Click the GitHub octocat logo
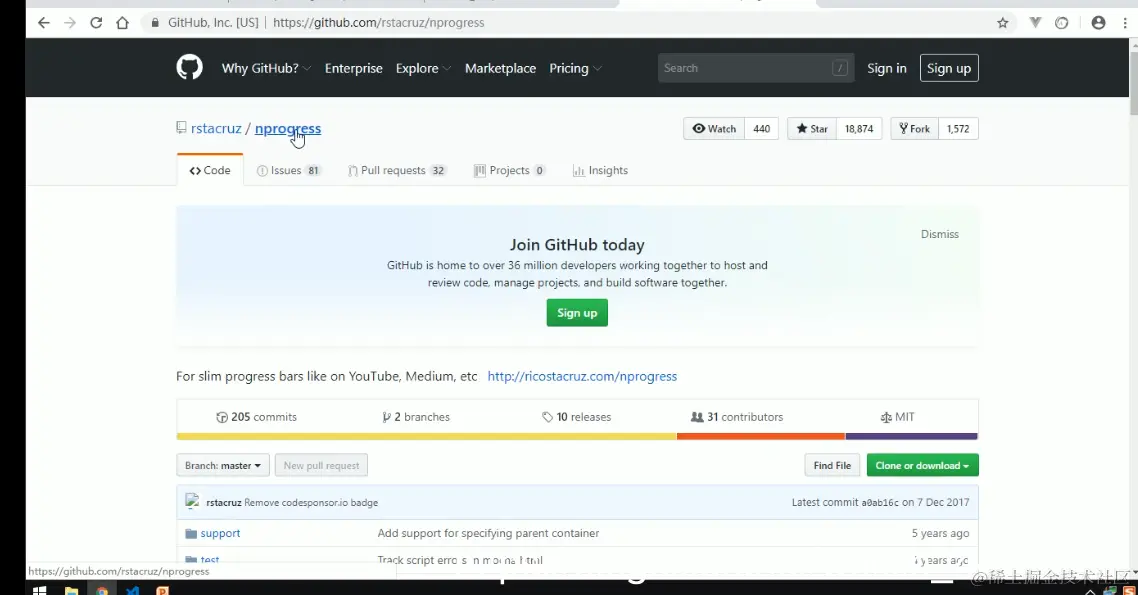1138x595 pixels. coord(189,67)
